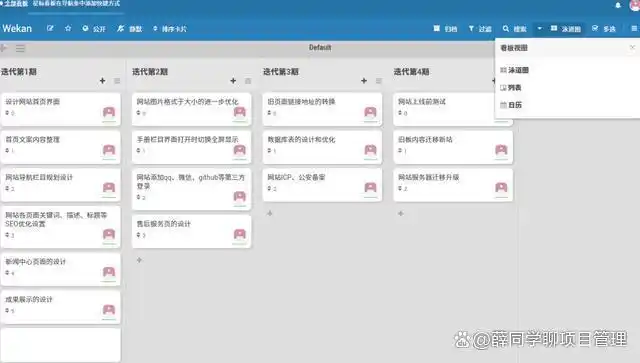This screenshot has height=363, width=640.
Task: Click member avatar on 旧版内容迁移新站 card
Action: coord(501,150)
